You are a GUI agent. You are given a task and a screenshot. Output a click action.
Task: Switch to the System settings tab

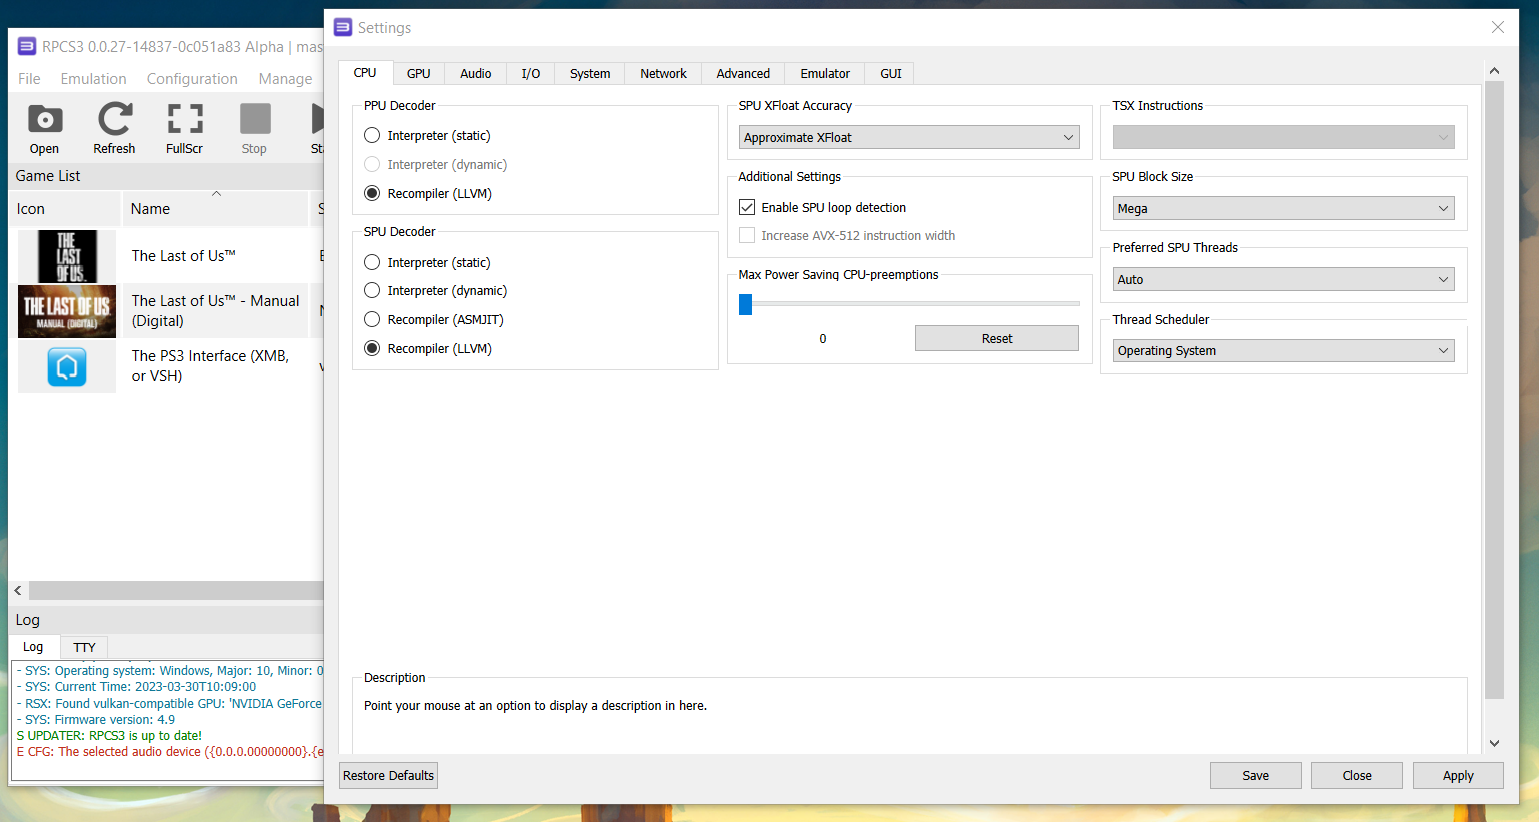590,74
